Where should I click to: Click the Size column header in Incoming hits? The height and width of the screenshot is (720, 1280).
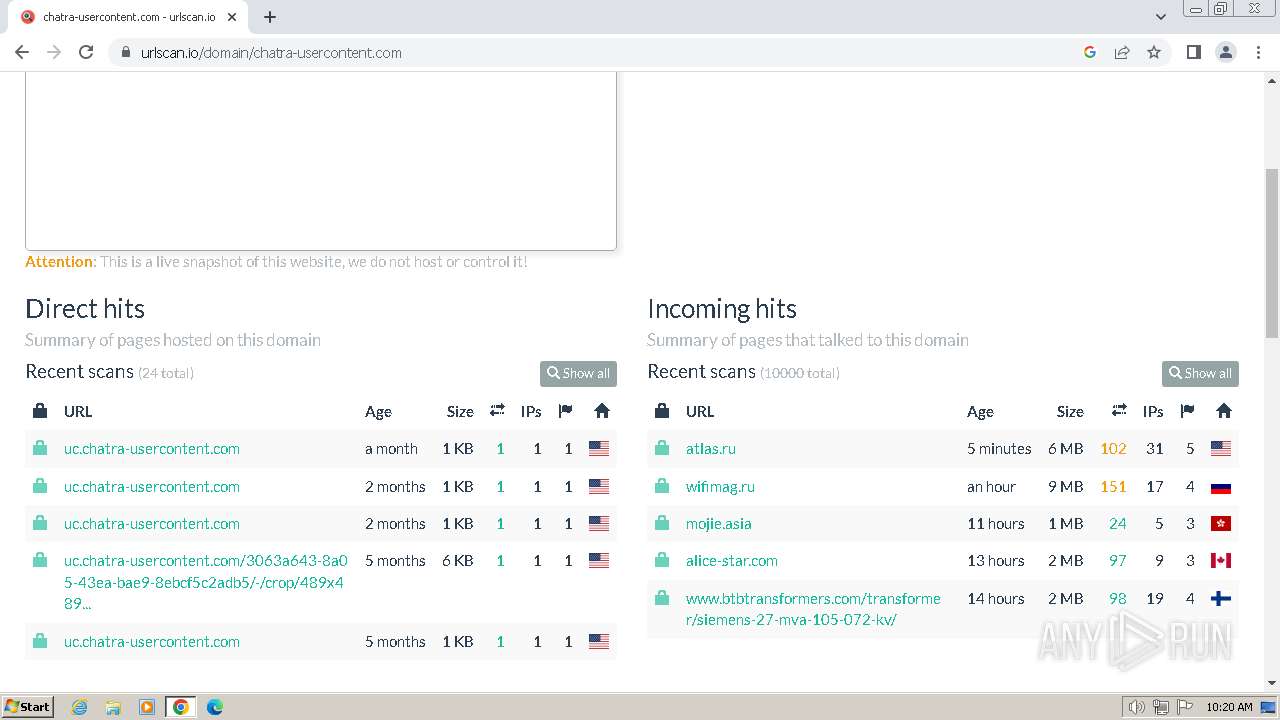point(1070,411)
